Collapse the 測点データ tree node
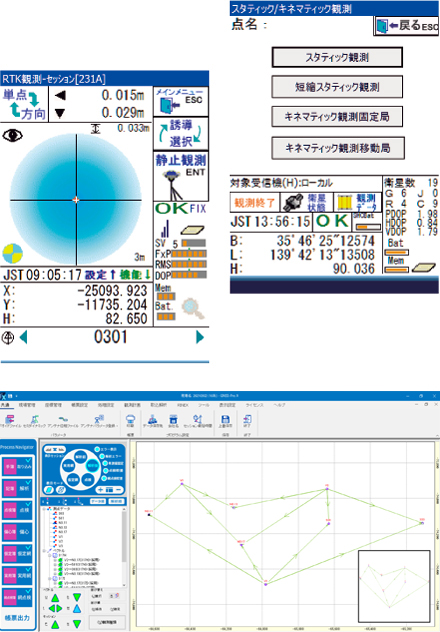Viewport: 440px width, 632px height. point(44,509)
